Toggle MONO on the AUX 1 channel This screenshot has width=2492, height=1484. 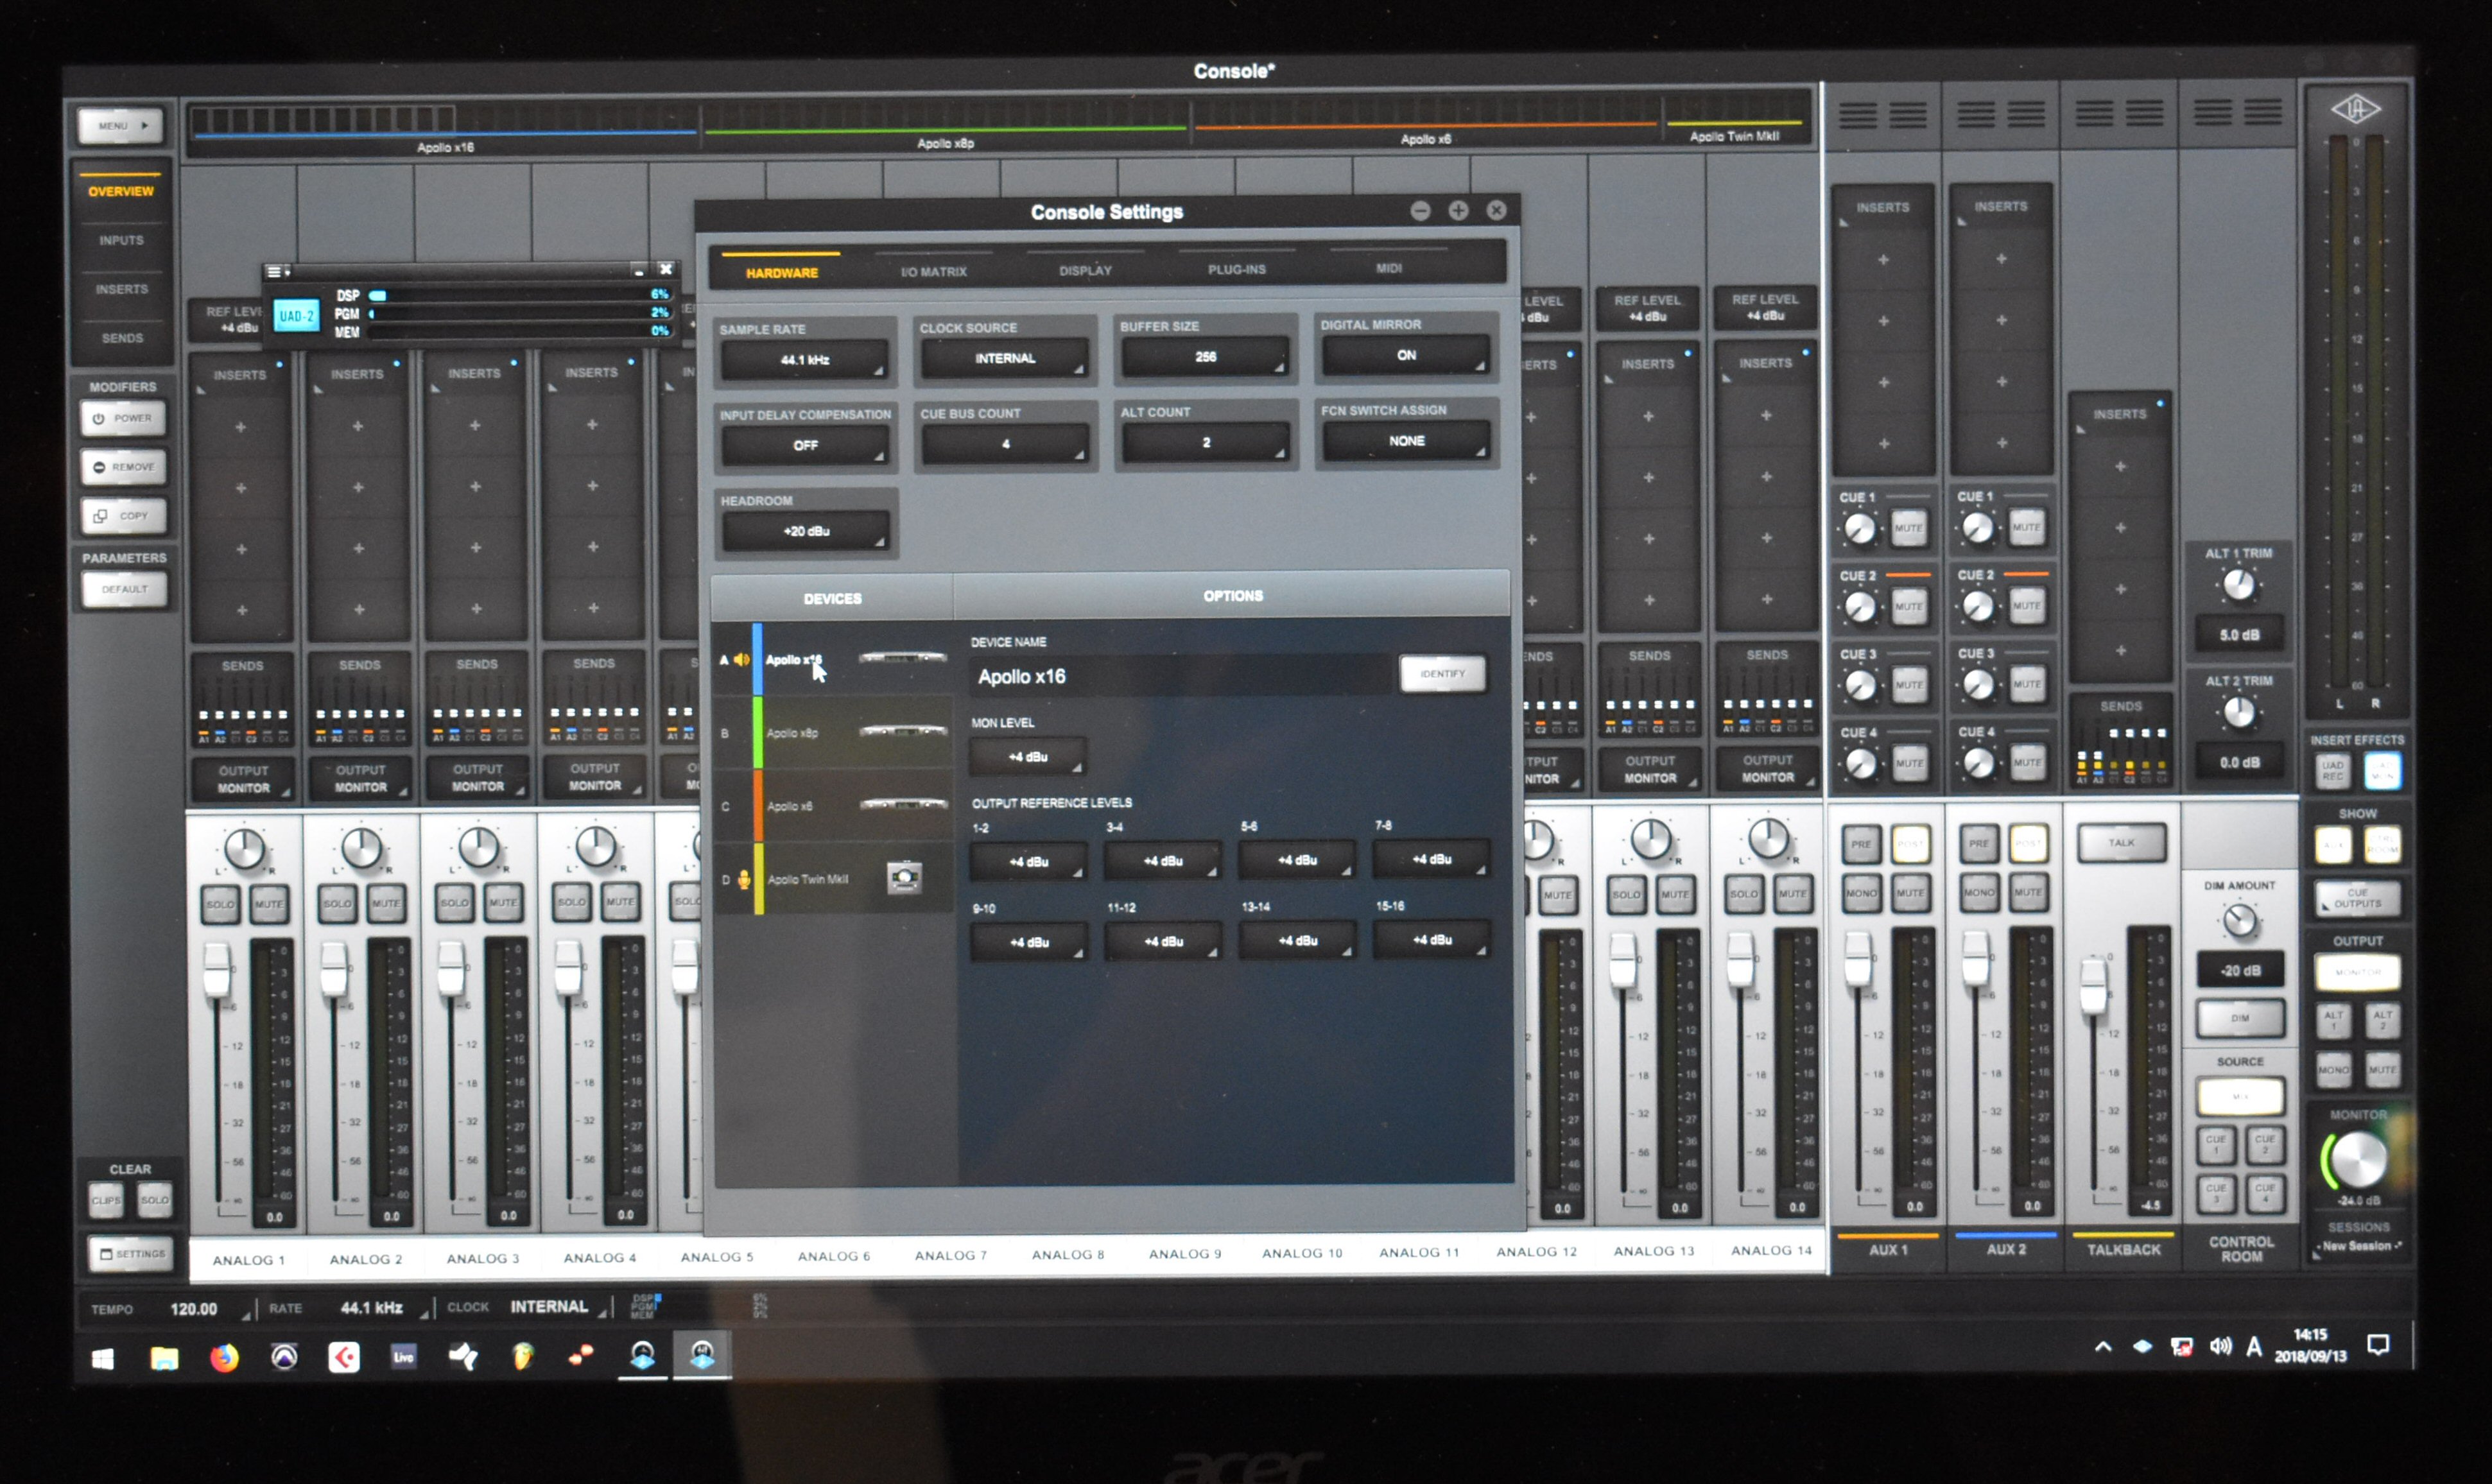(1861, 893)
